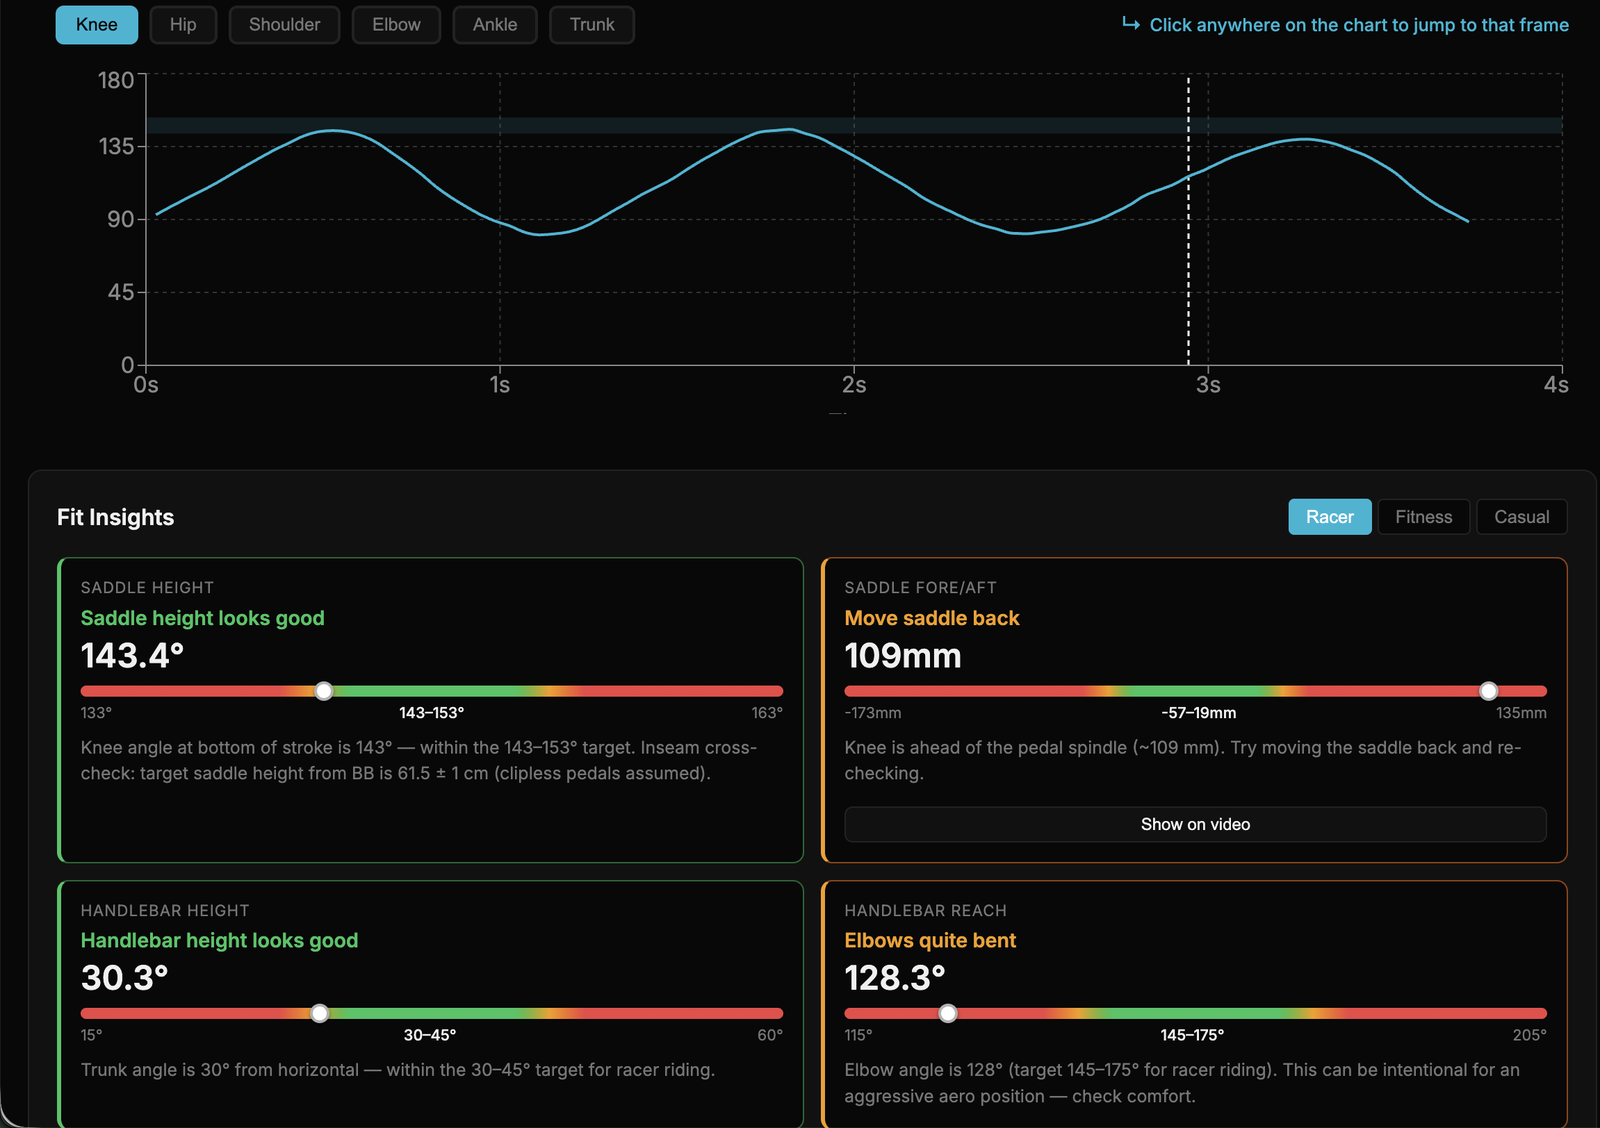Show the Elbow angle chart
Image resolution: width=1600 pixels, height=1128 pixels.
click(396, 25)
